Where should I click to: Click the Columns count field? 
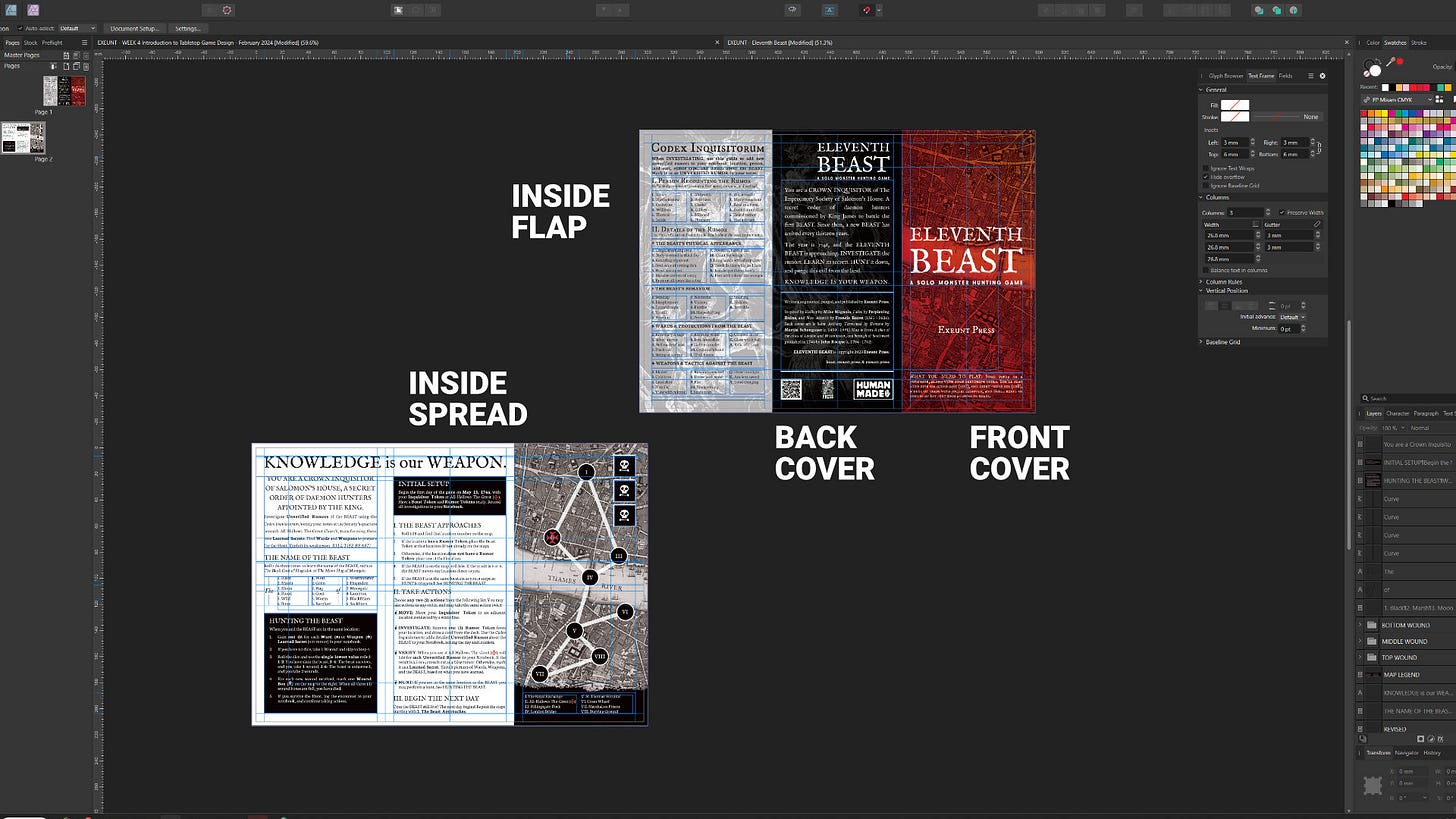pyautogui.click(x=1243, y=212)
